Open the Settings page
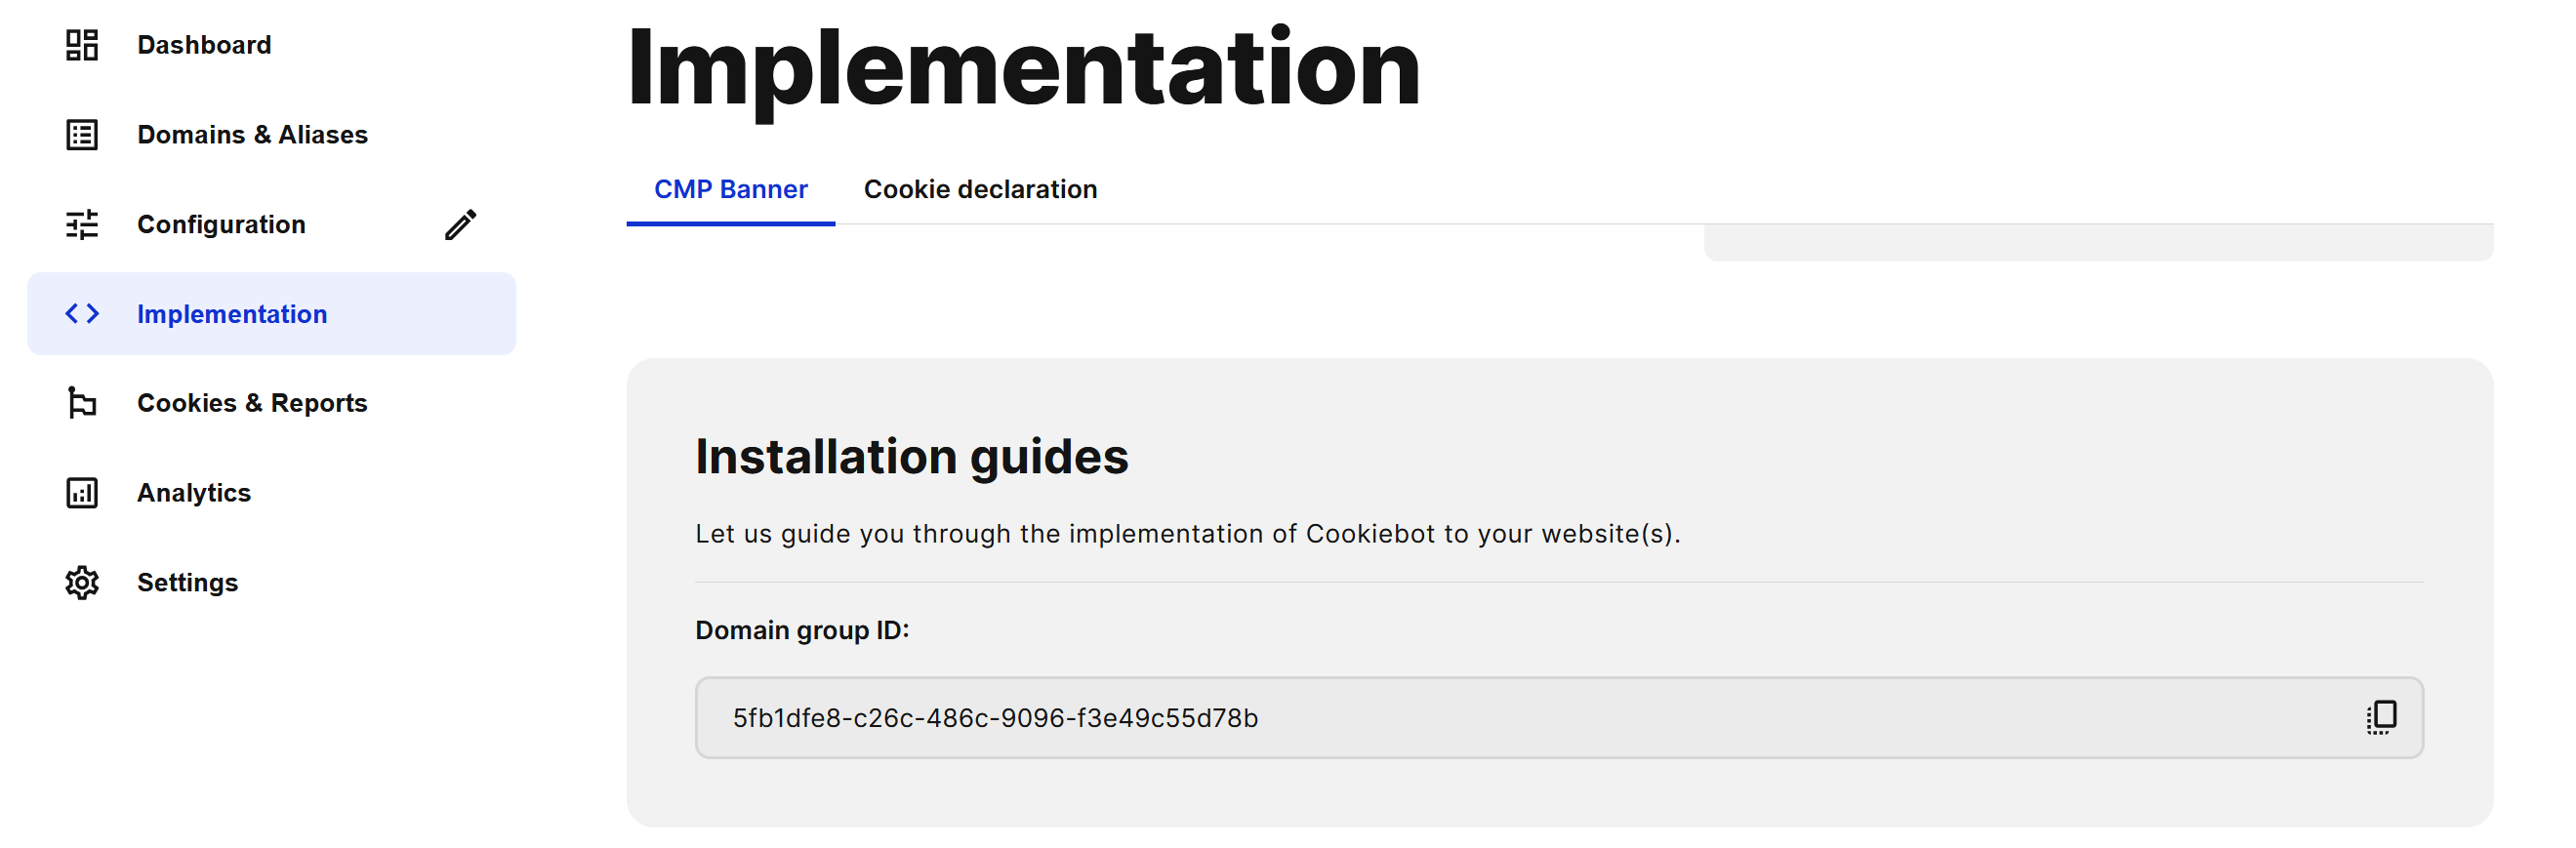This screenshot has width=2576, height=848. pyautogui.click(x=187, y=583)
